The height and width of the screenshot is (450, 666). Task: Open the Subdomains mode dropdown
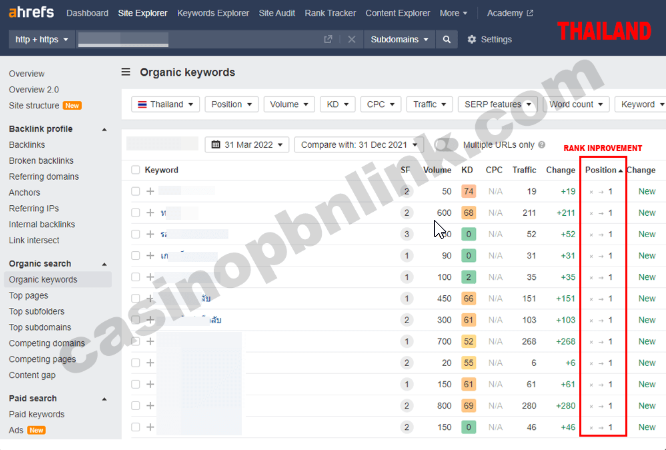pos(399,39)
